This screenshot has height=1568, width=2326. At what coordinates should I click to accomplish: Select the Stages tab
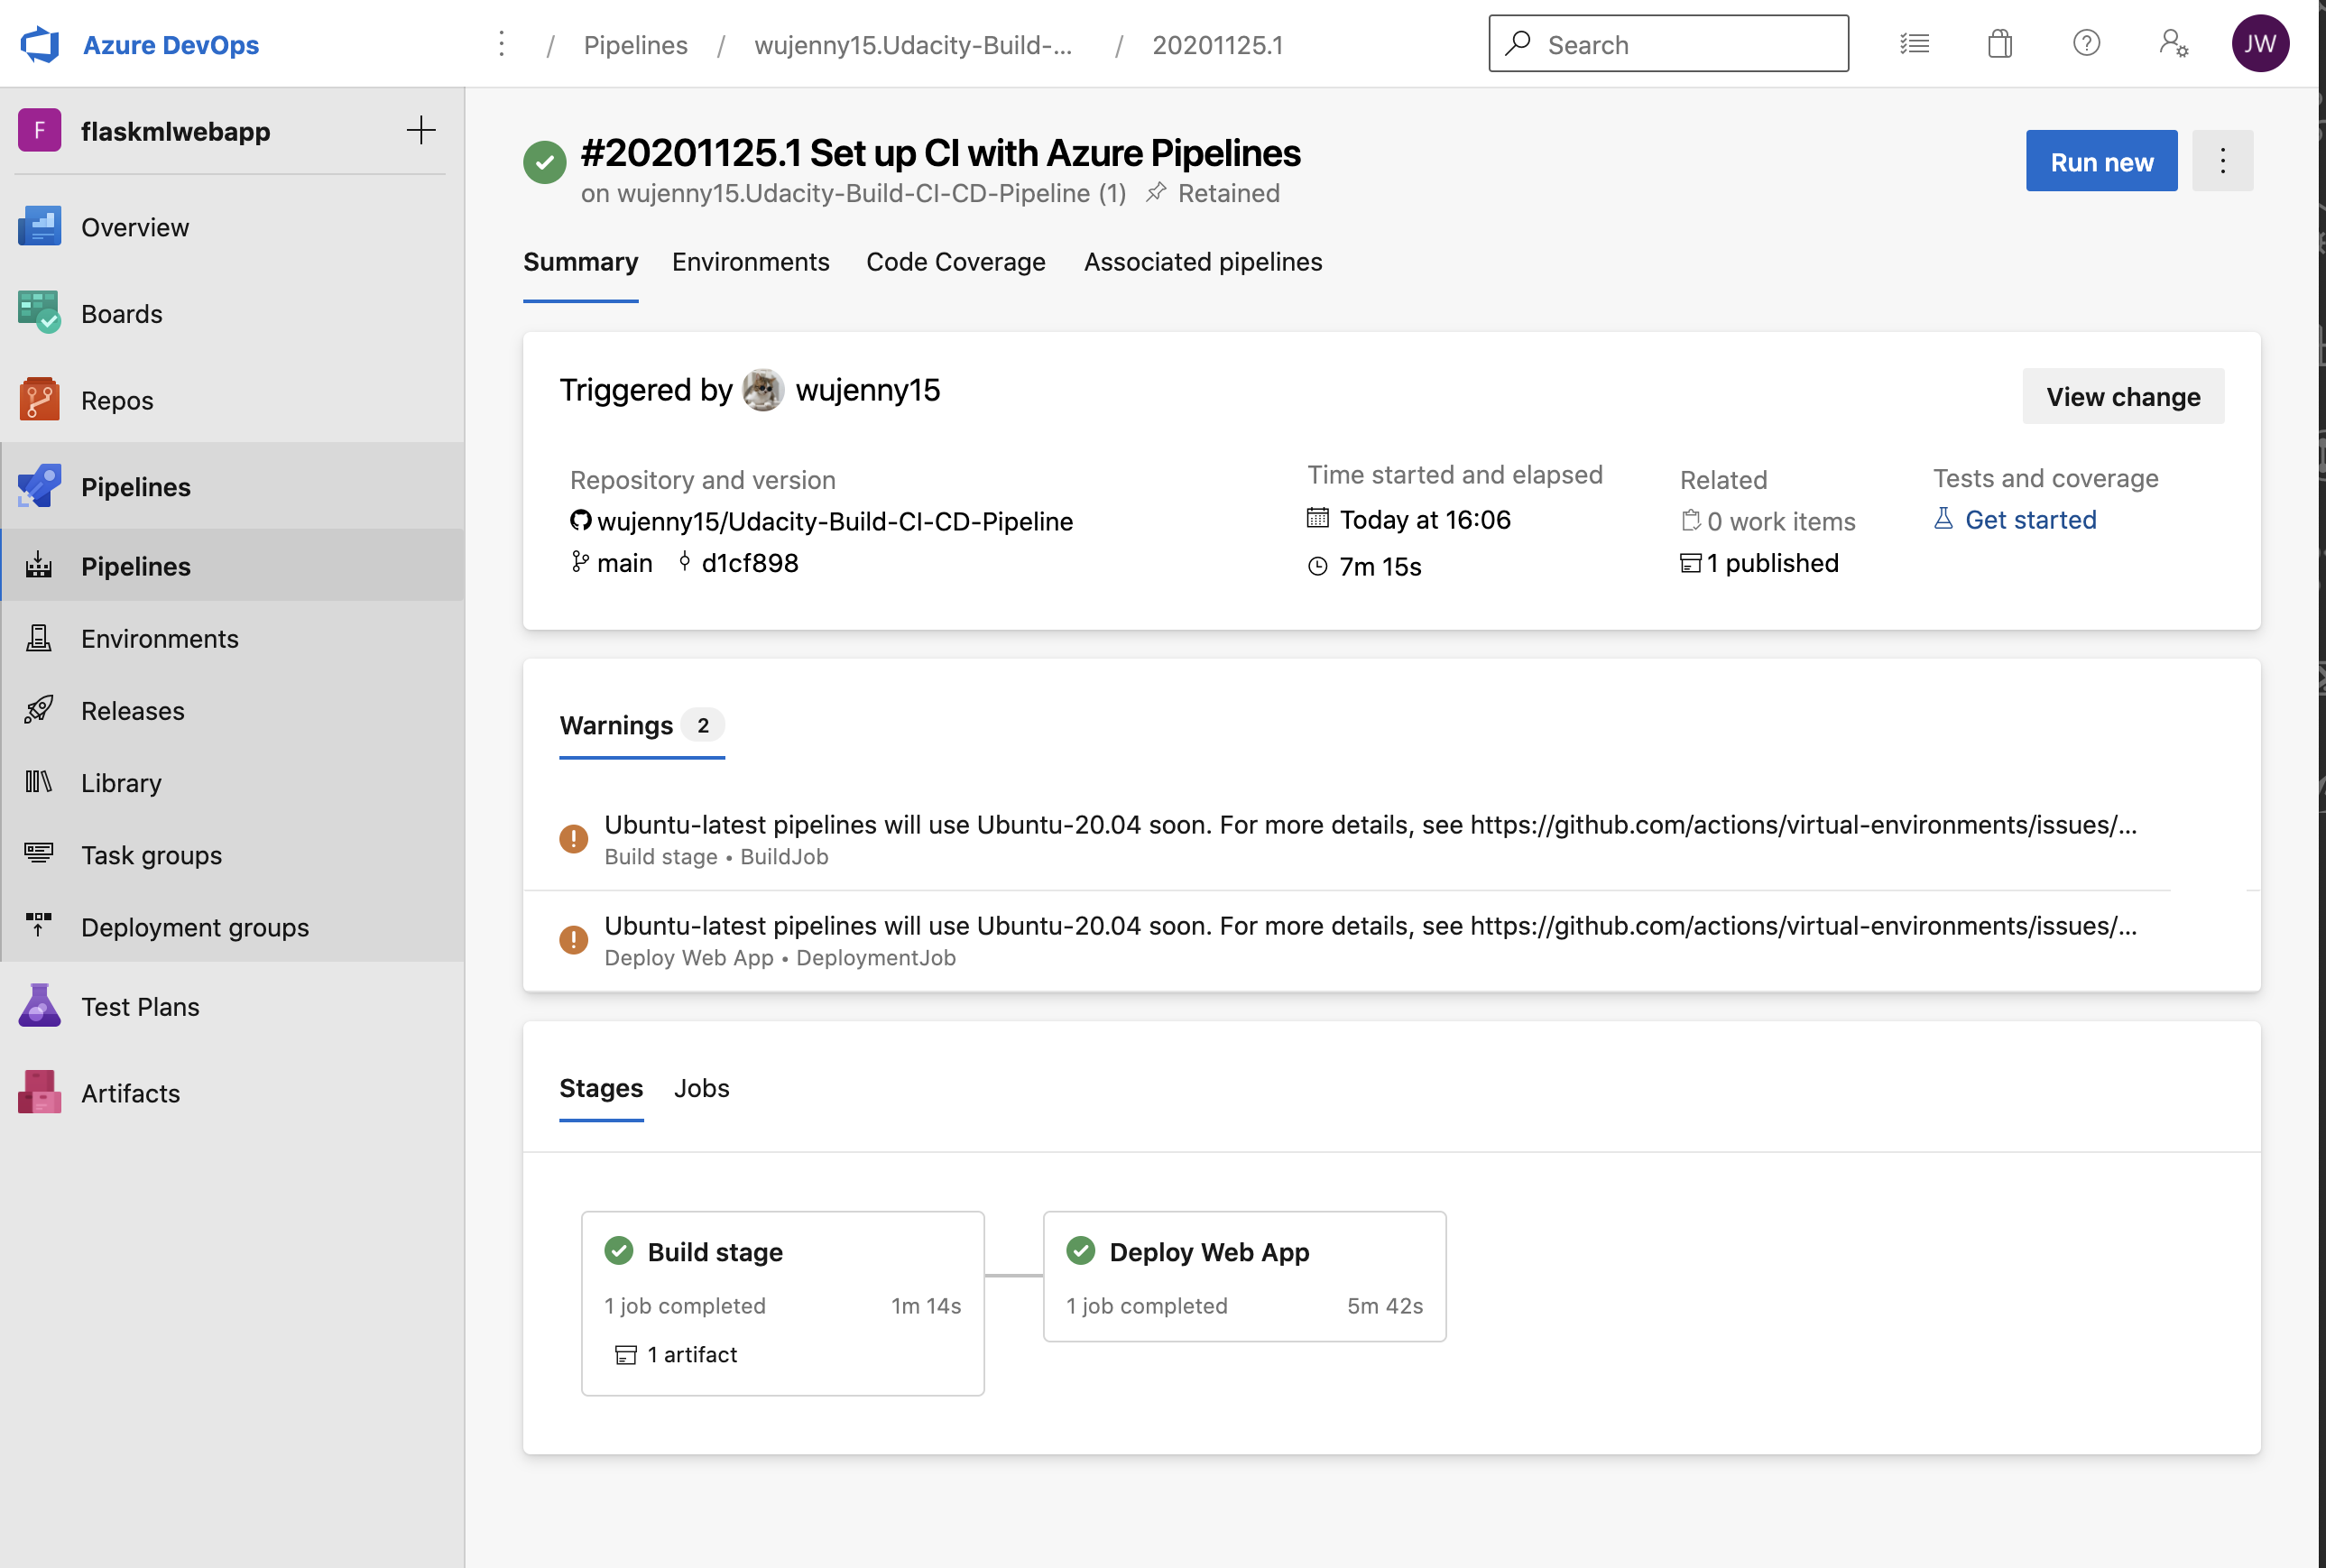601,1088
